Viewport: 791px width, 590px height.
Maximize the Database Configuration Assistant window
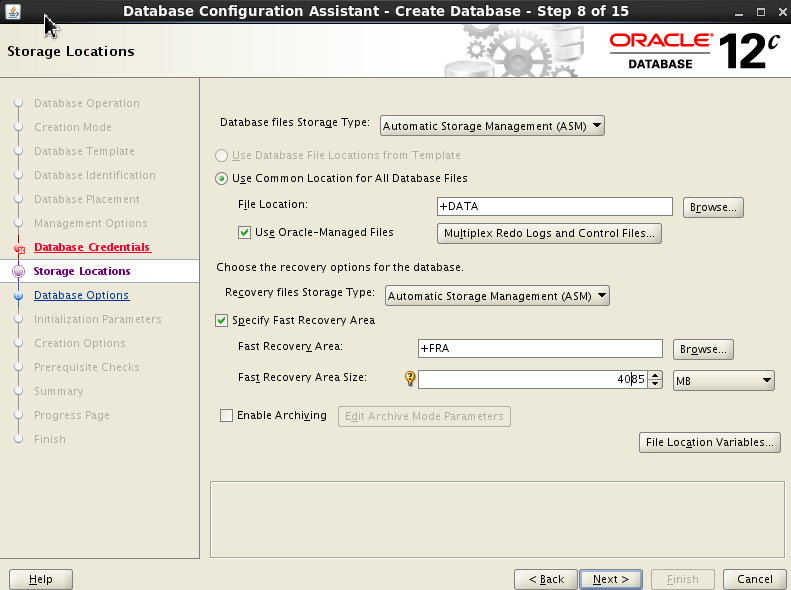761,13
